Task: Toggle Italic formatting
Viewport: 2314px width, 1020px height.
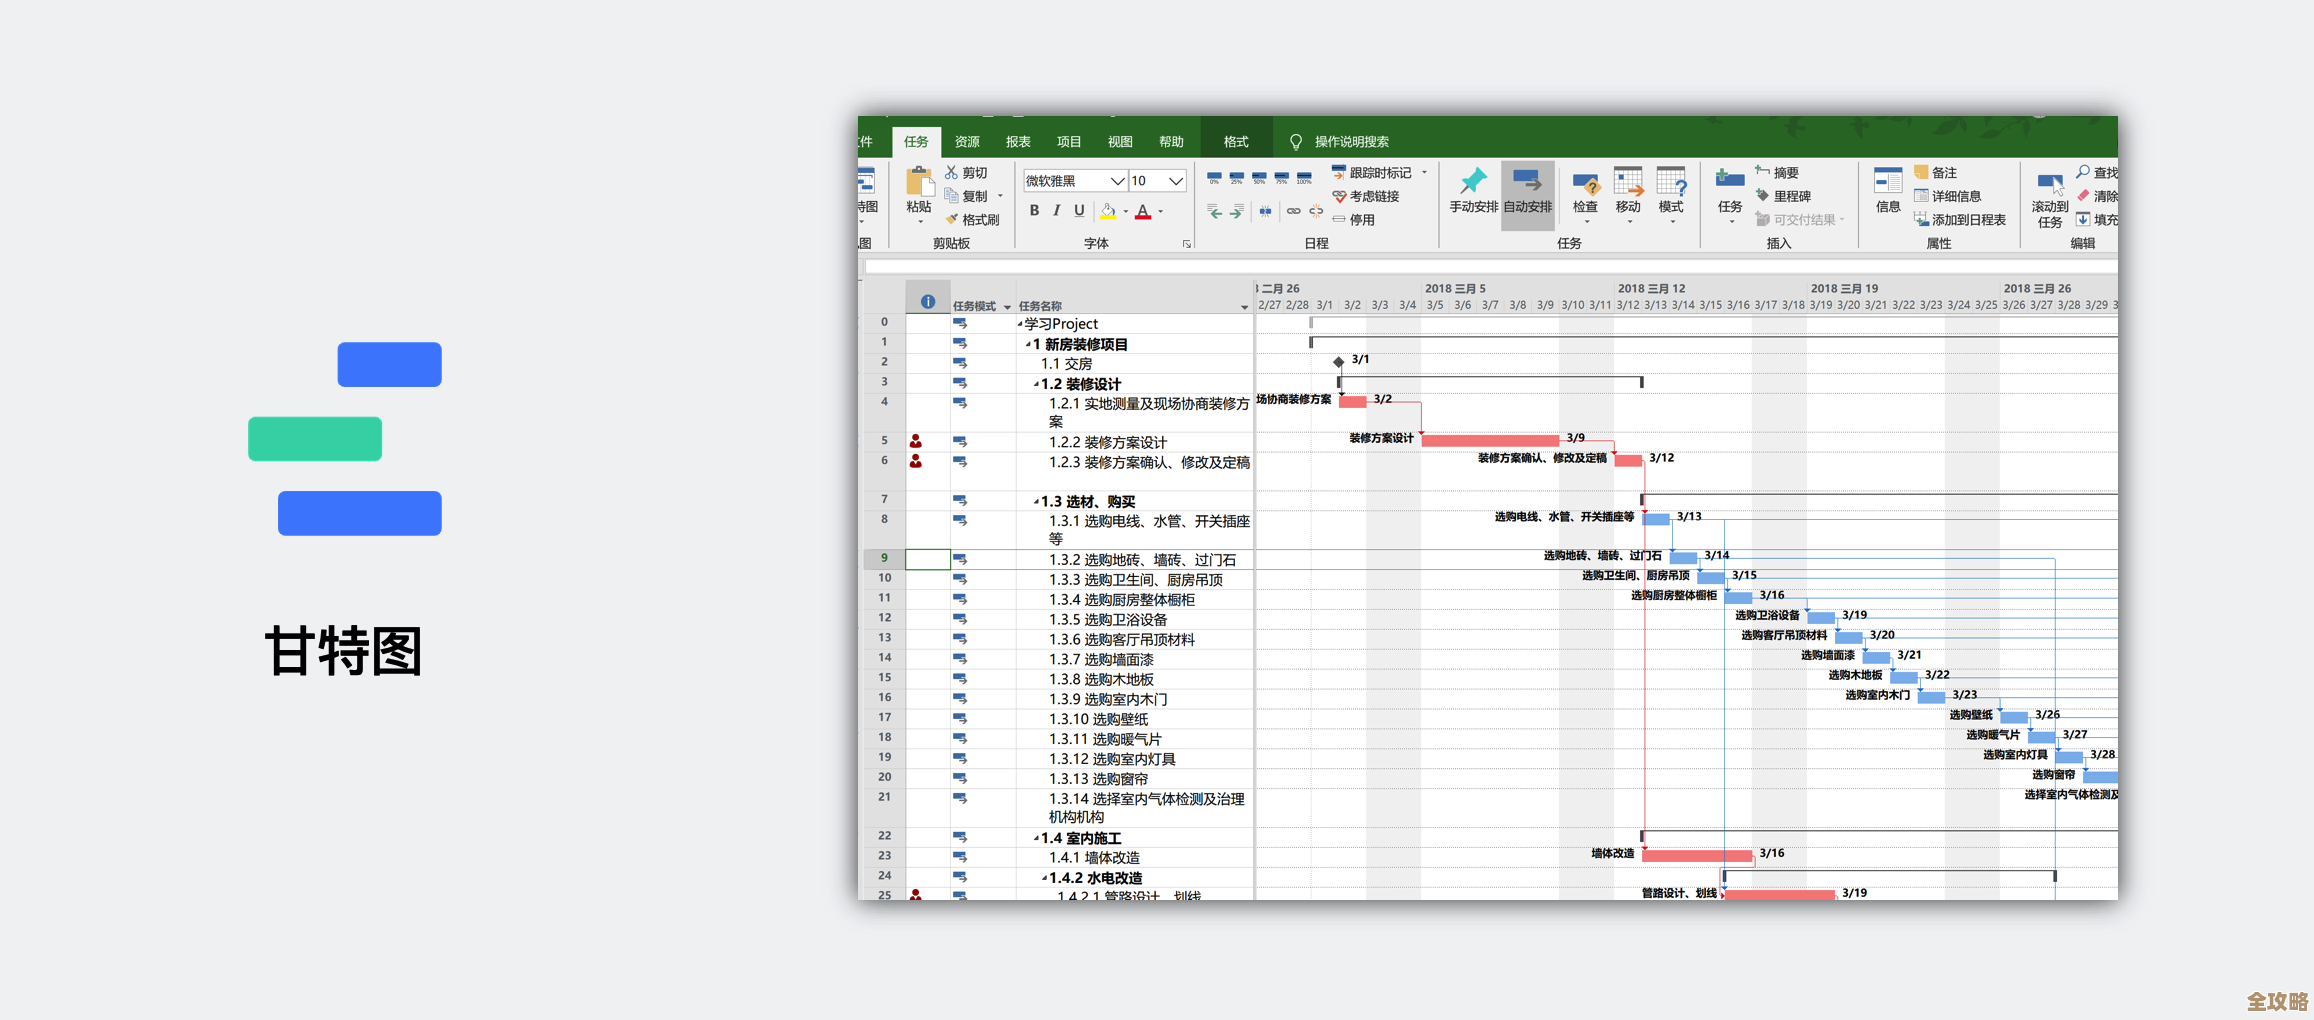Action: click(1056, 211)
